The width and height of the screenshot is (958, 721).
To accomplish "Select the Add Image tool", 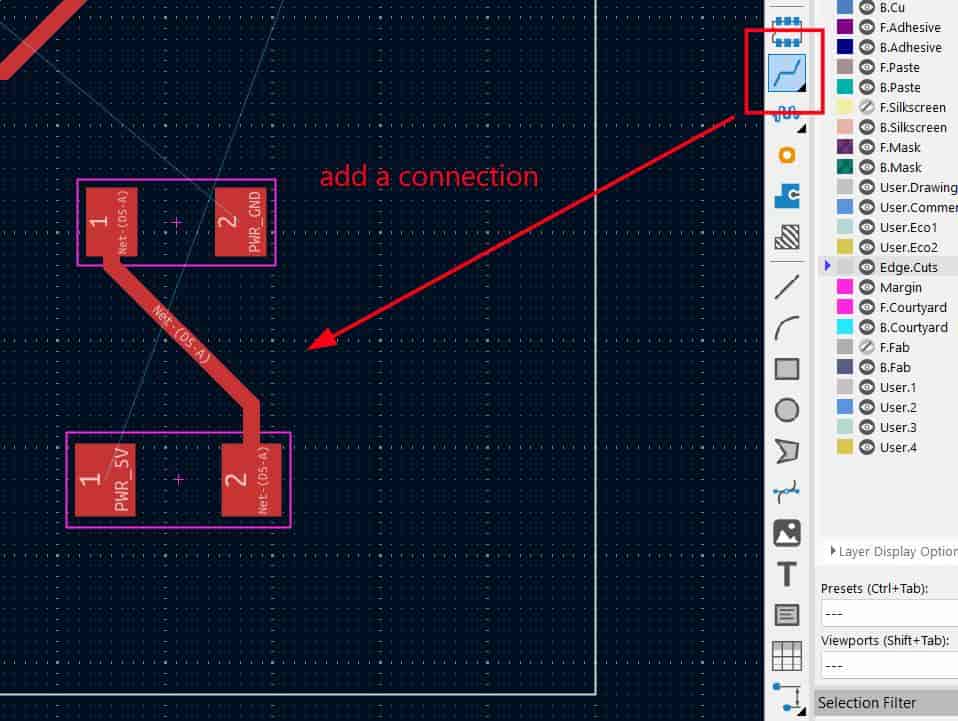I will pos(787,533).
